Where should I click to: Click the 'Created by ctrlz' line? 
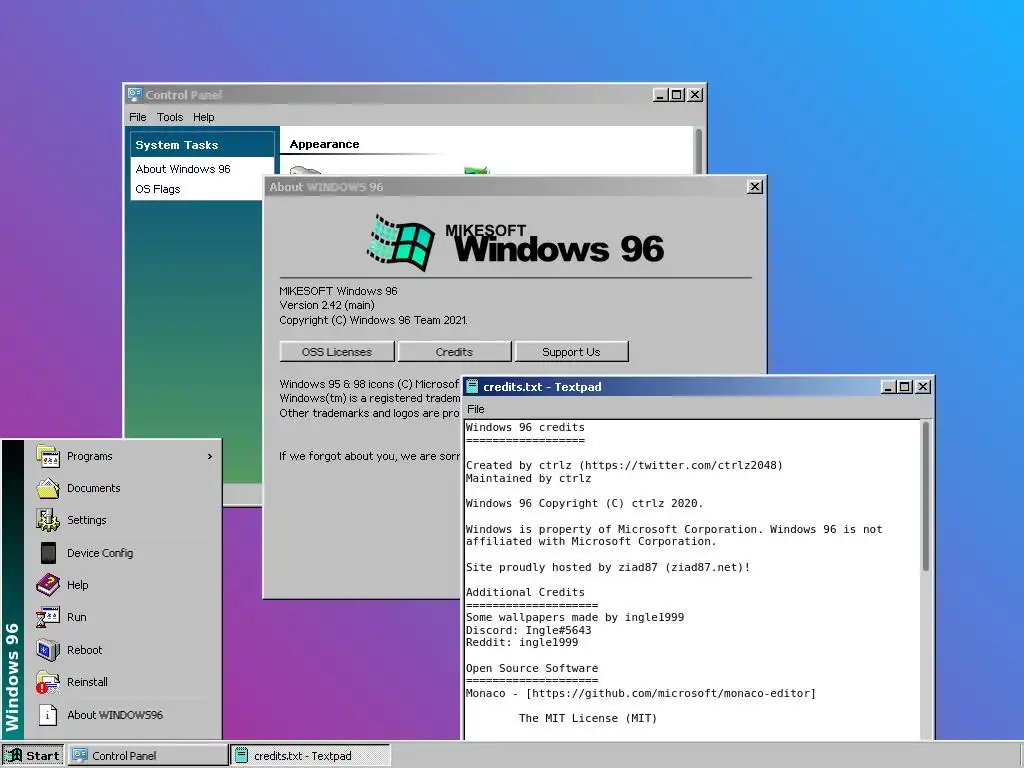pyautogui.click(x=624, y=465)
